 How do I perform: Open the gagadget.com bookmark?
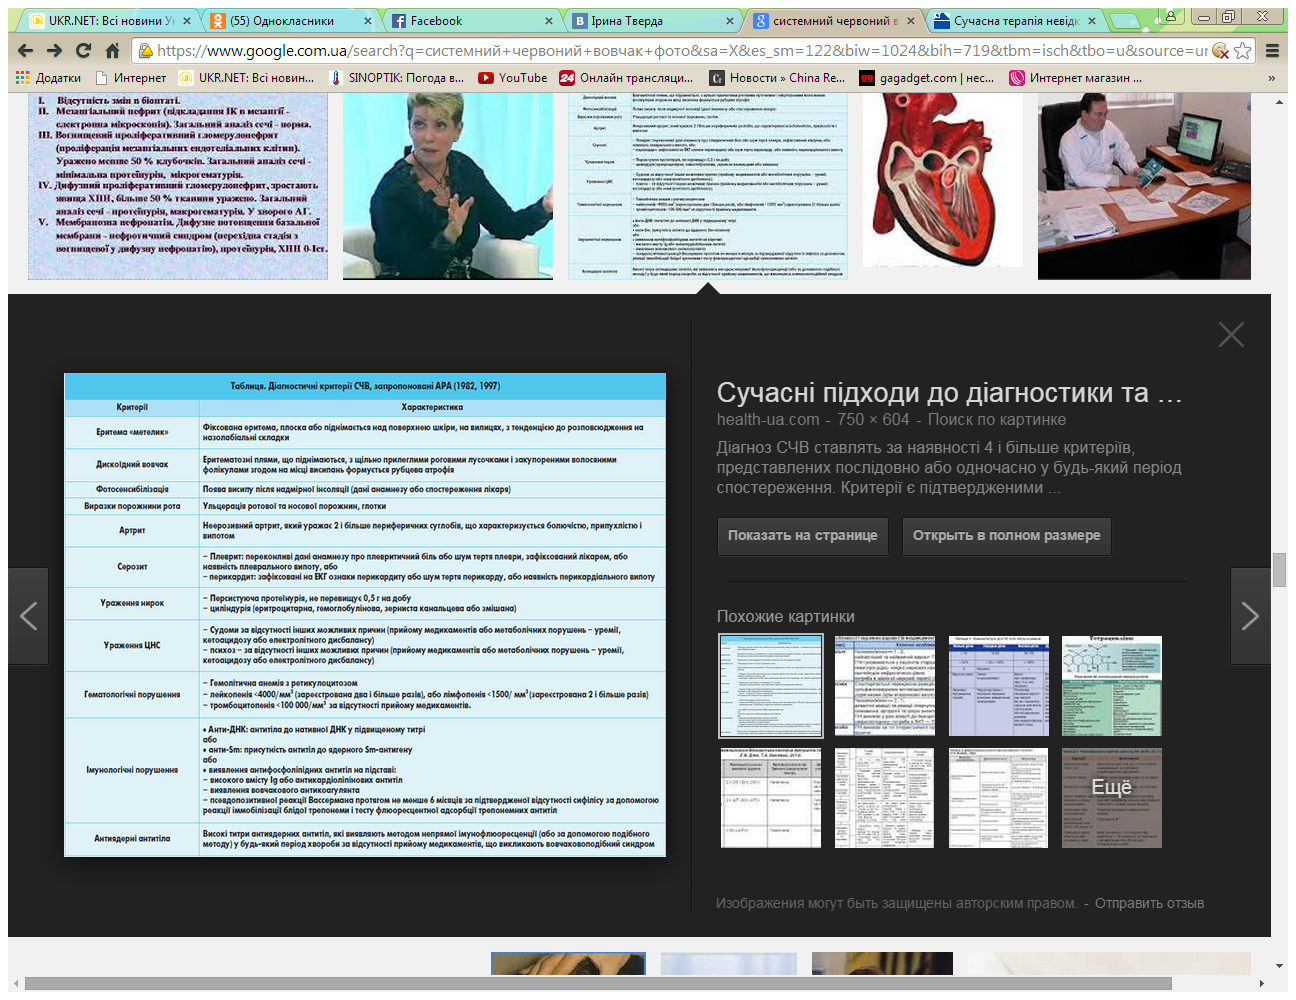coord(927,77)
